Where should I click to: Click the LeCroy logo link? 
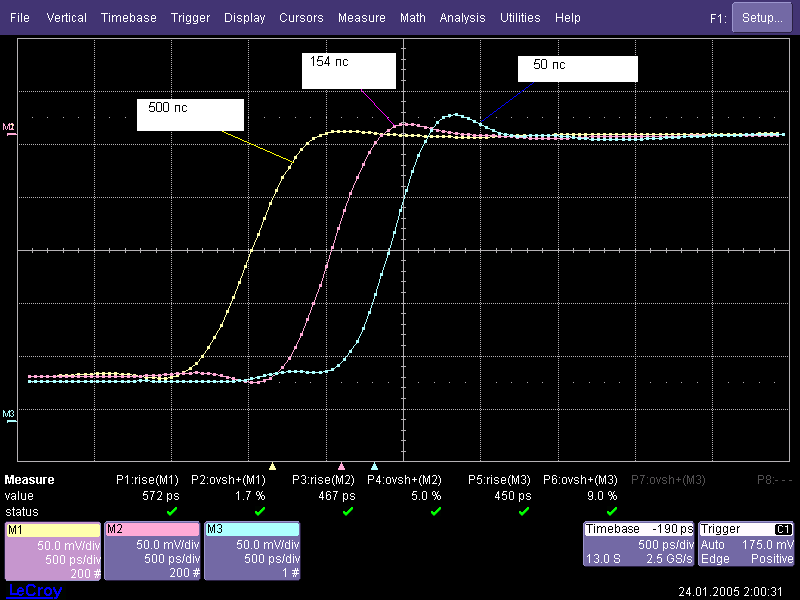(x=34, y=591)
